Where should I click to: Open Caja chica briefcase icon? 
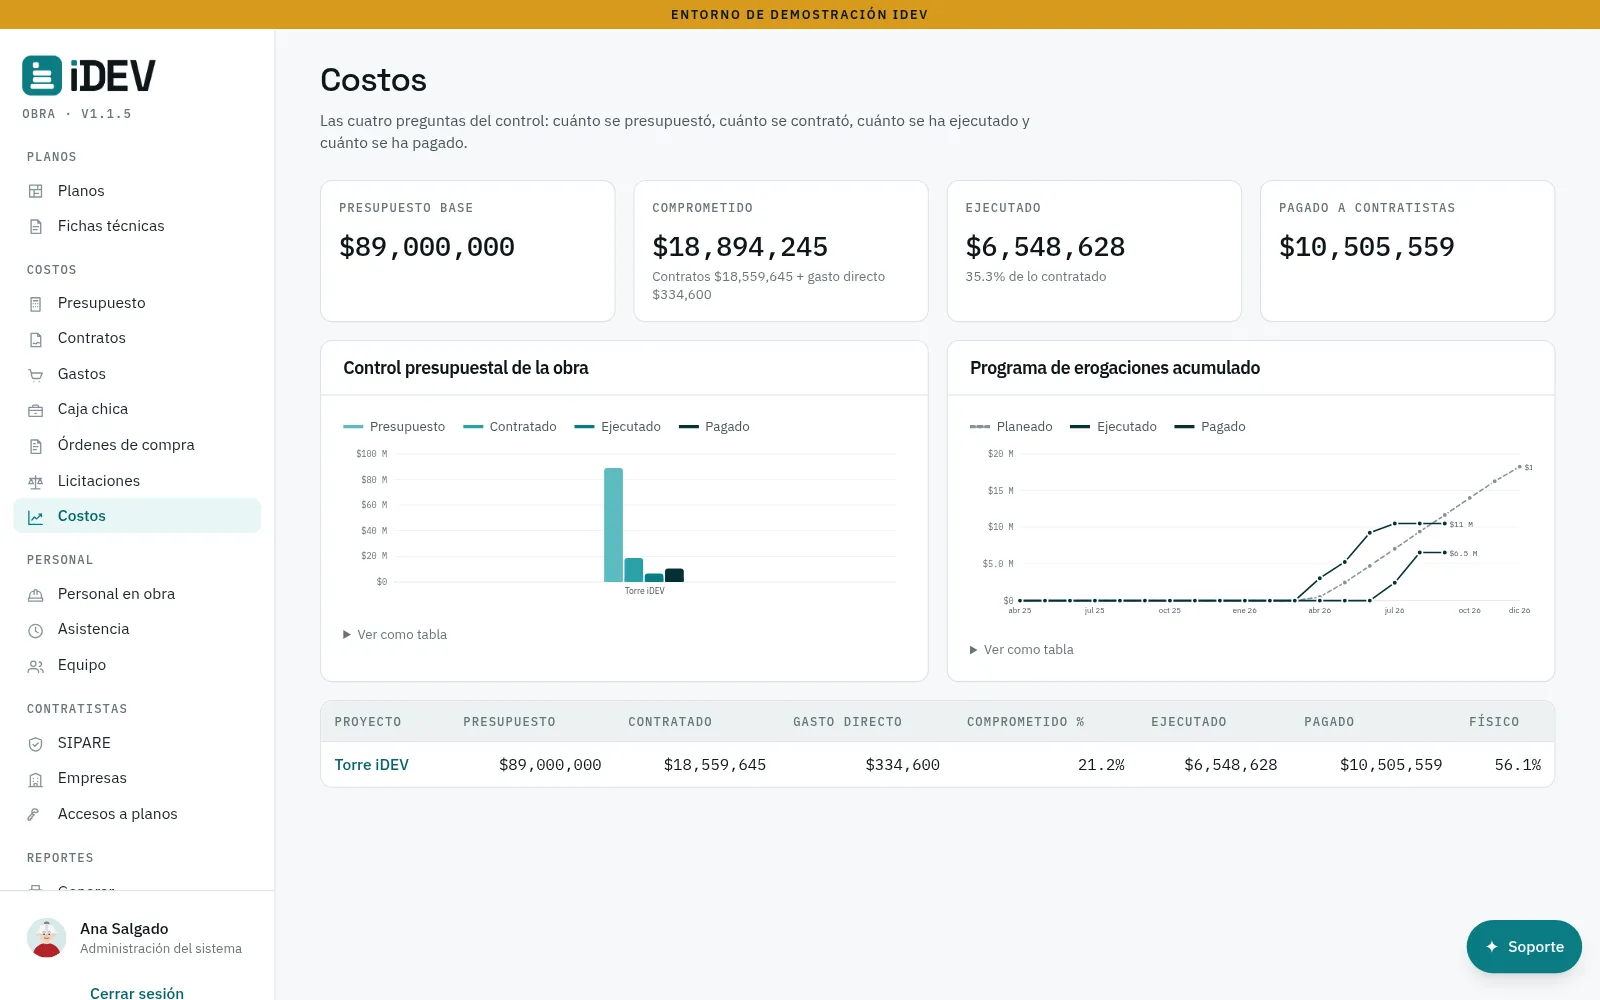pyautogui.click(x=36, y=410)
